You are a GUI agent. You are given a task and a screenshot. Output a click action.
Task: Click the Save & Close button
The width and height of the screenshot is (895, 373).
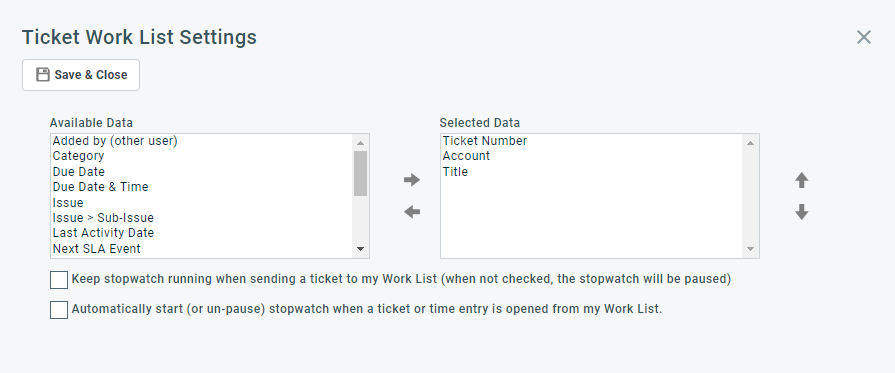coord(81,75)
